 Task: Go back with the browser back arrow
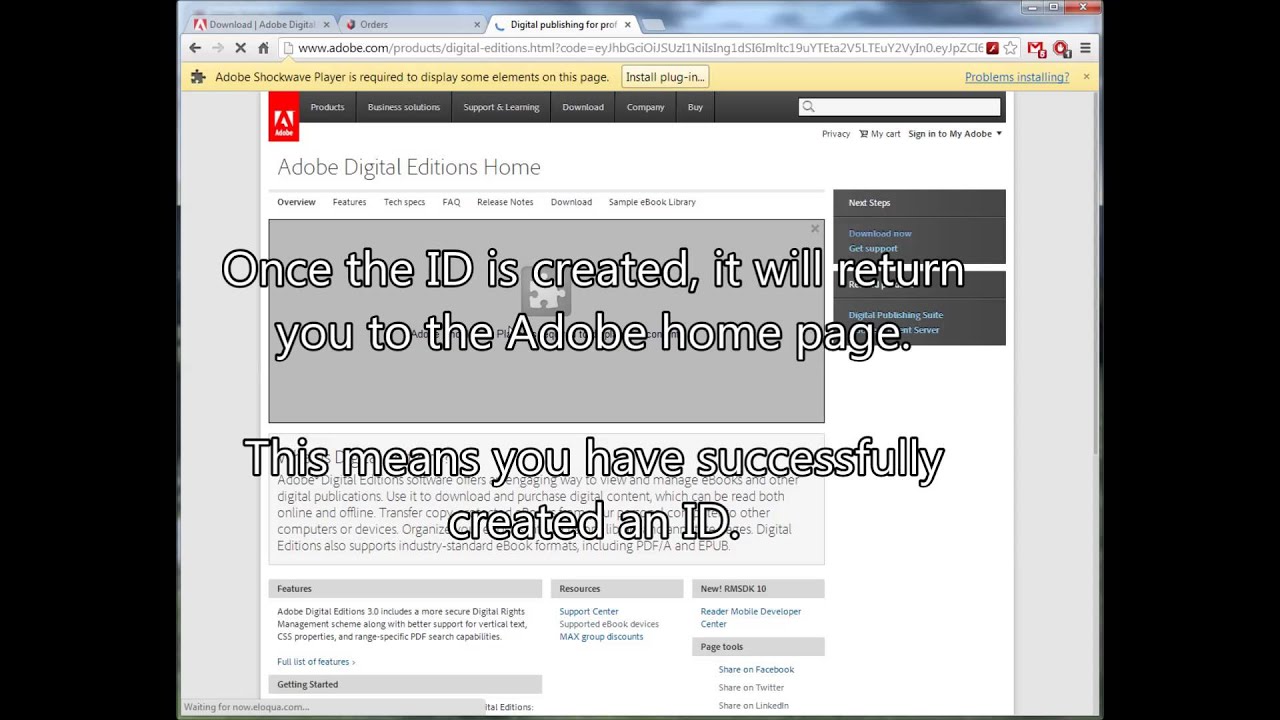(195, 48)
